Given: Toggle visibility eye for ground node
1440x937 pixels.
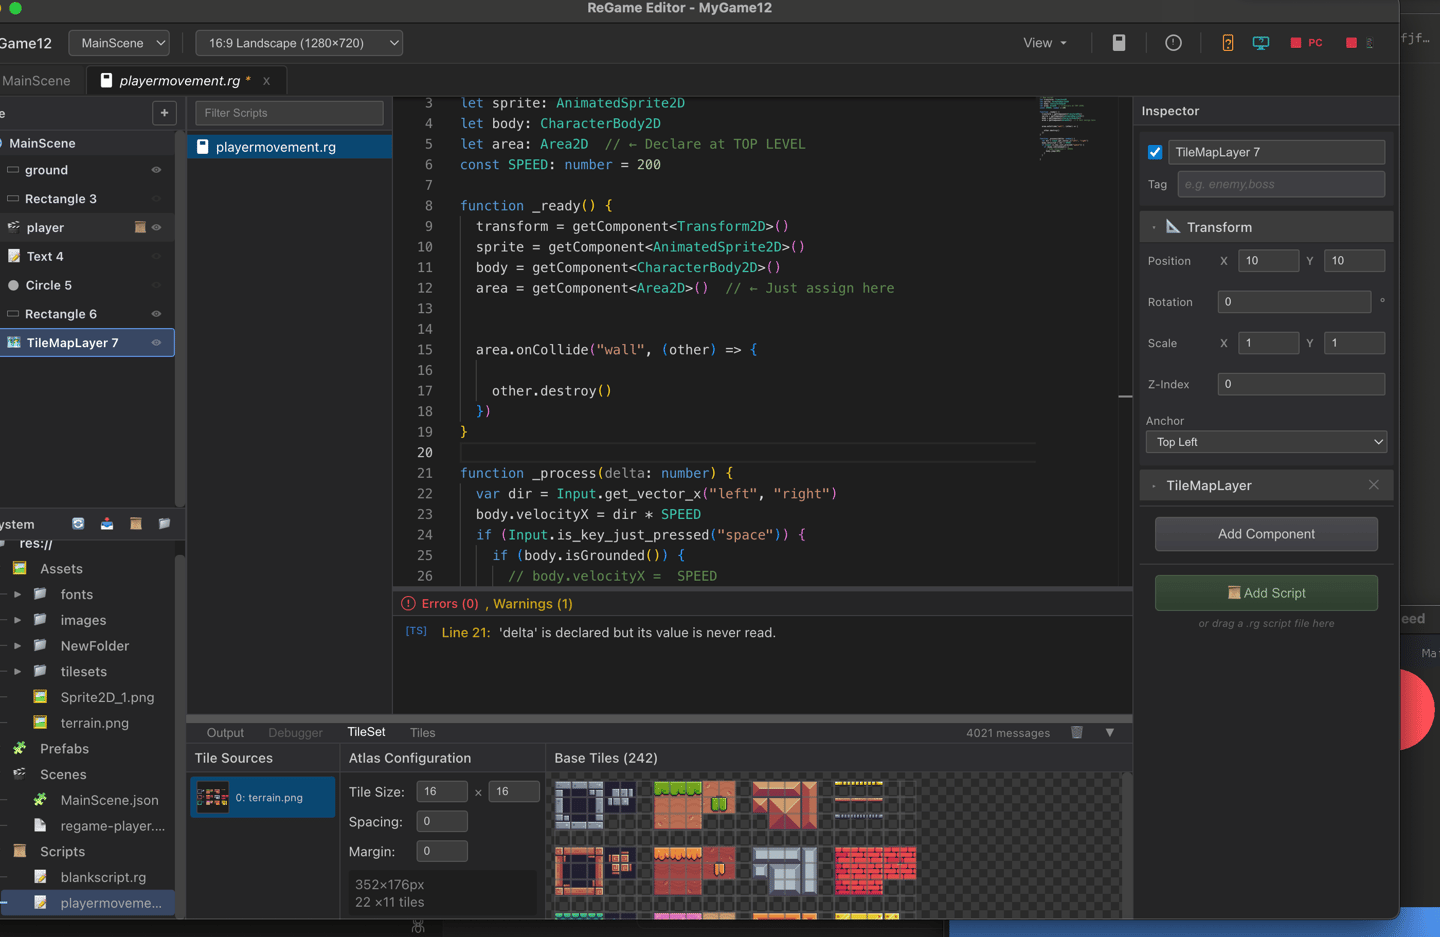Looking at the screenshot, I should (x=156, y=170).
